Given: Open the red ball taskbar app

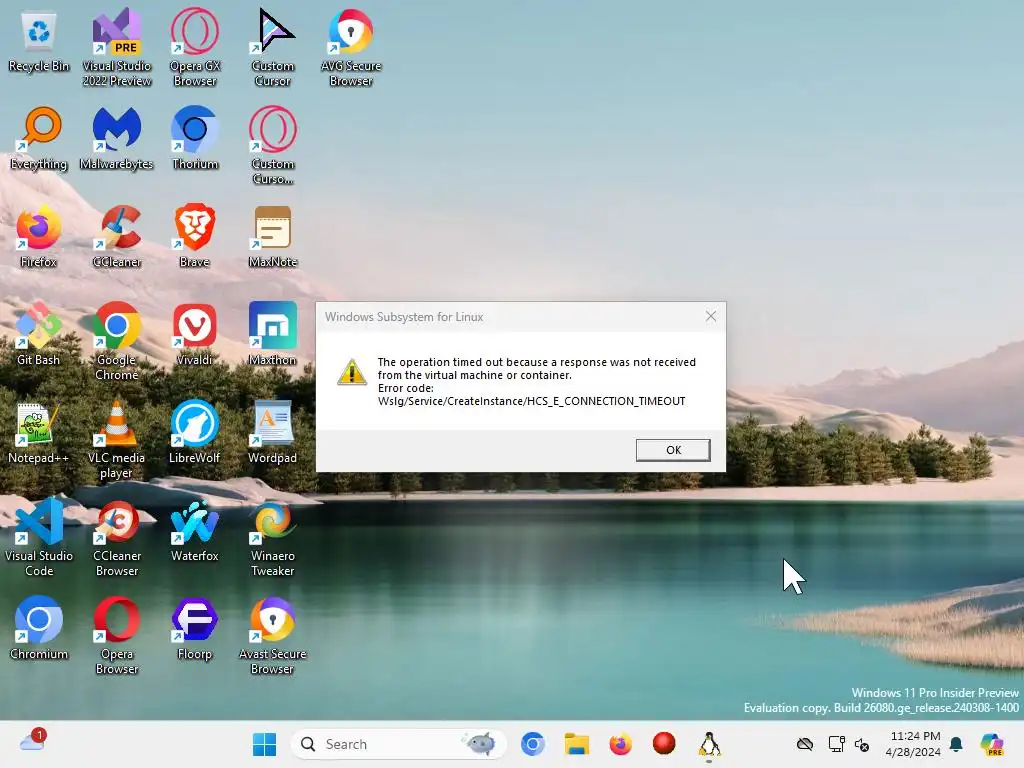Looking at the screenshot, I should tap(664, 743).
